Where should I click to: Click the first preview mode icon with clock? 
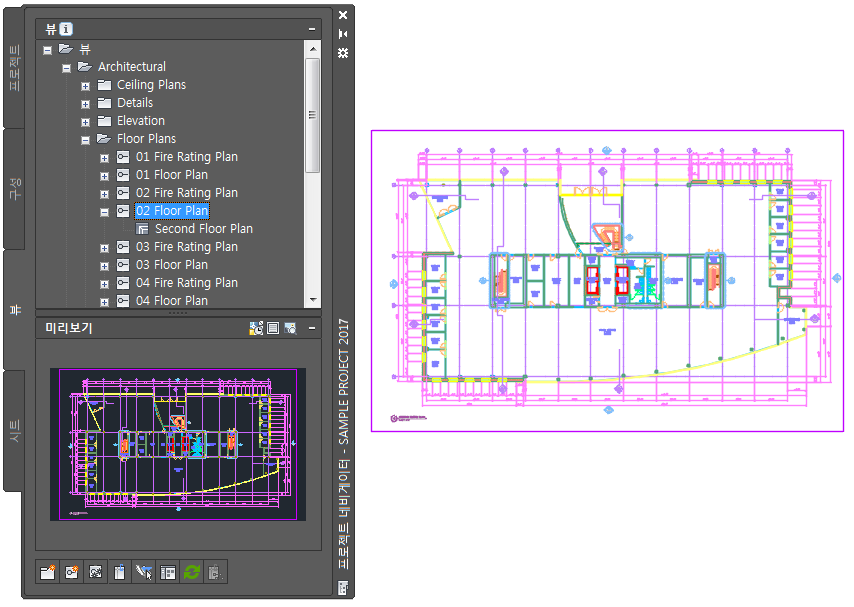256,328
